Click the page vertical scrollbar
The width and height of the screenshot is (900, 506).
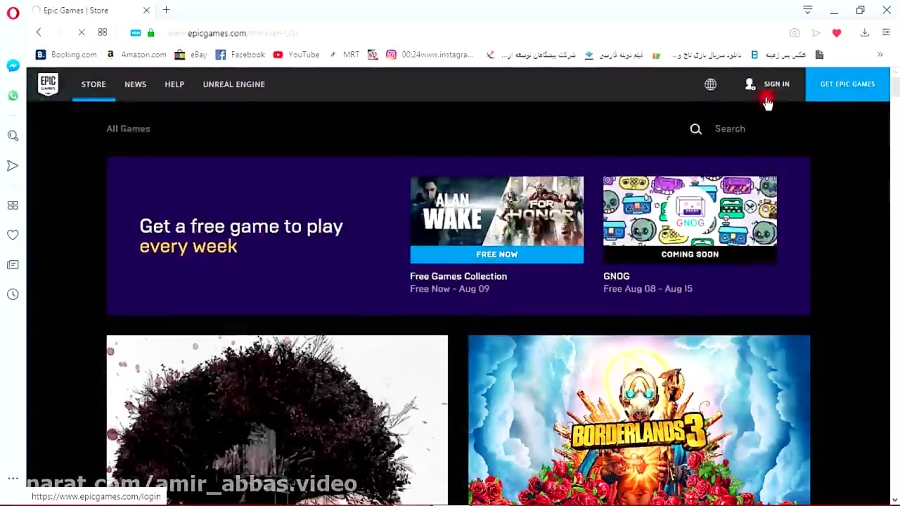(894, 286)
